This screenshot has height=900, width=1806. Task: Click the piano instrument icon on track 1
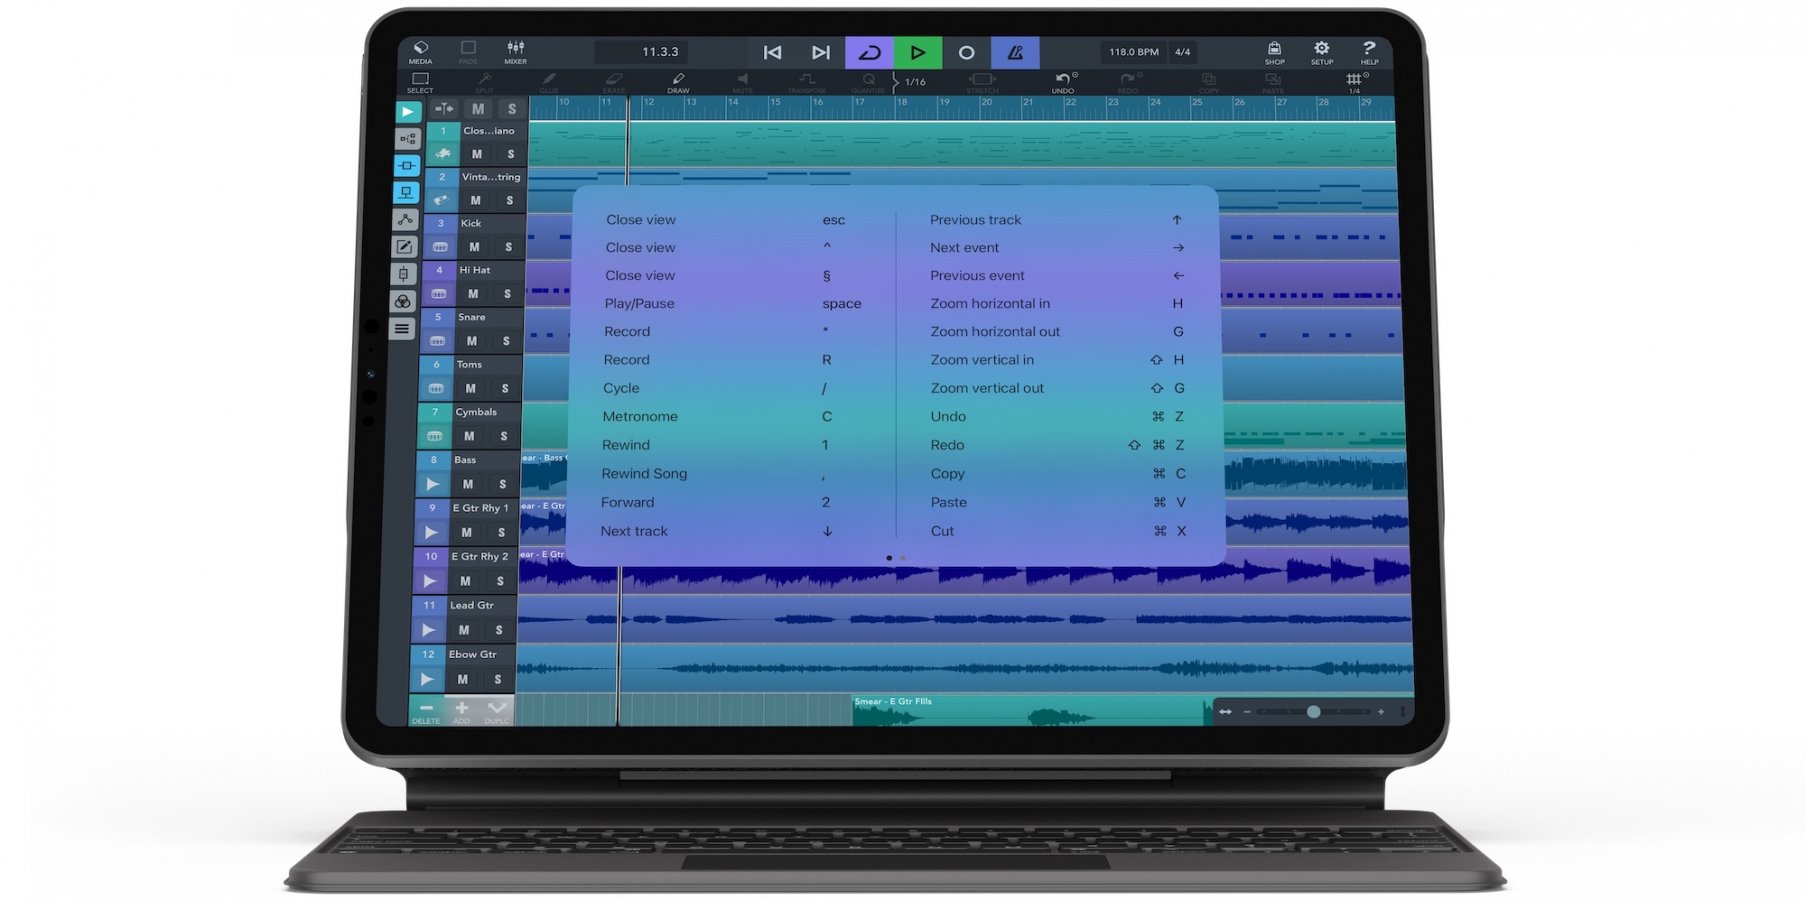point(442,154)
